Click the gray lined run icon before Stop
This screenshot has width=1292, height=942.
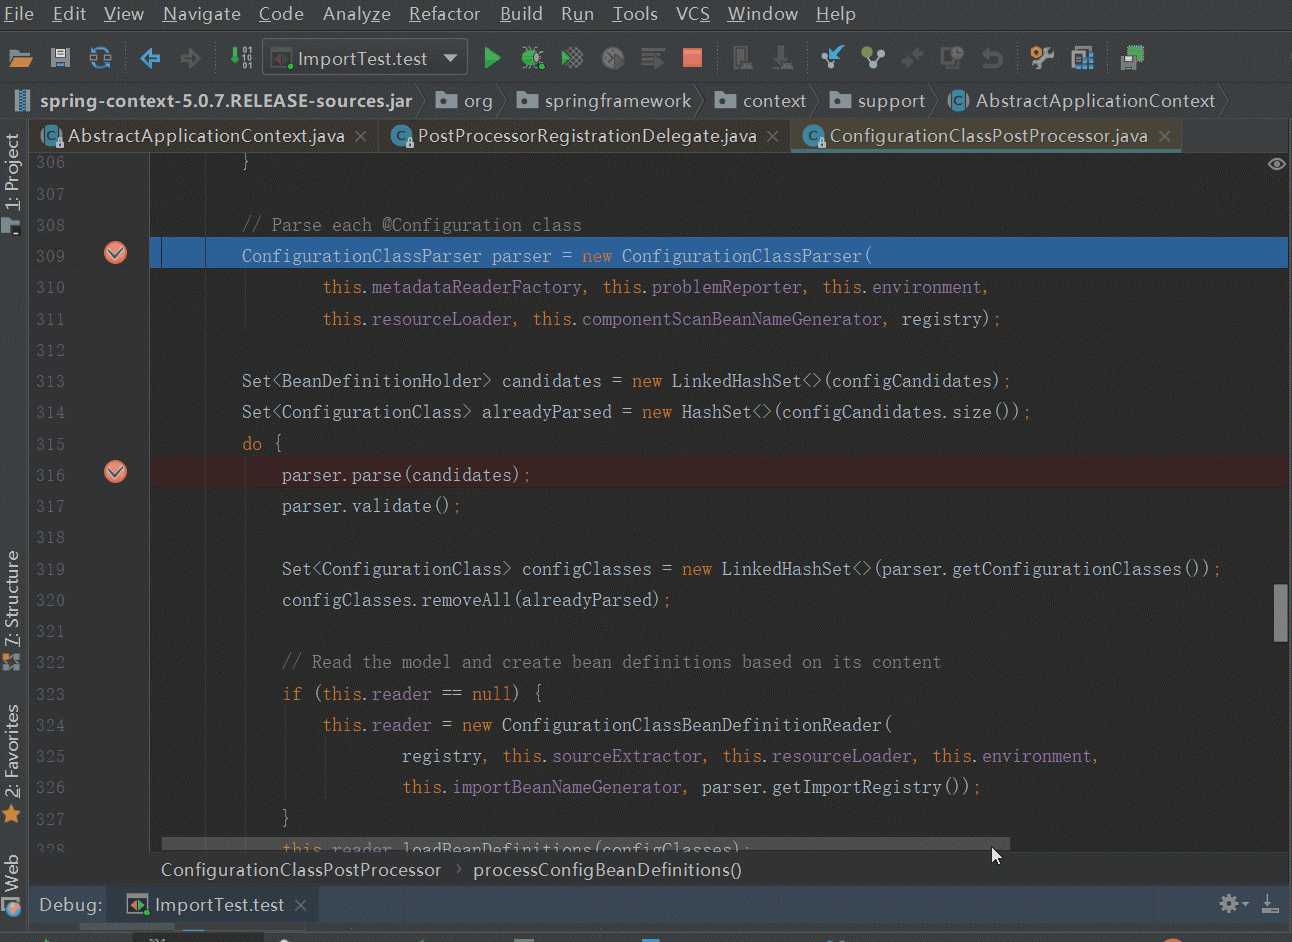click(652, 58)
